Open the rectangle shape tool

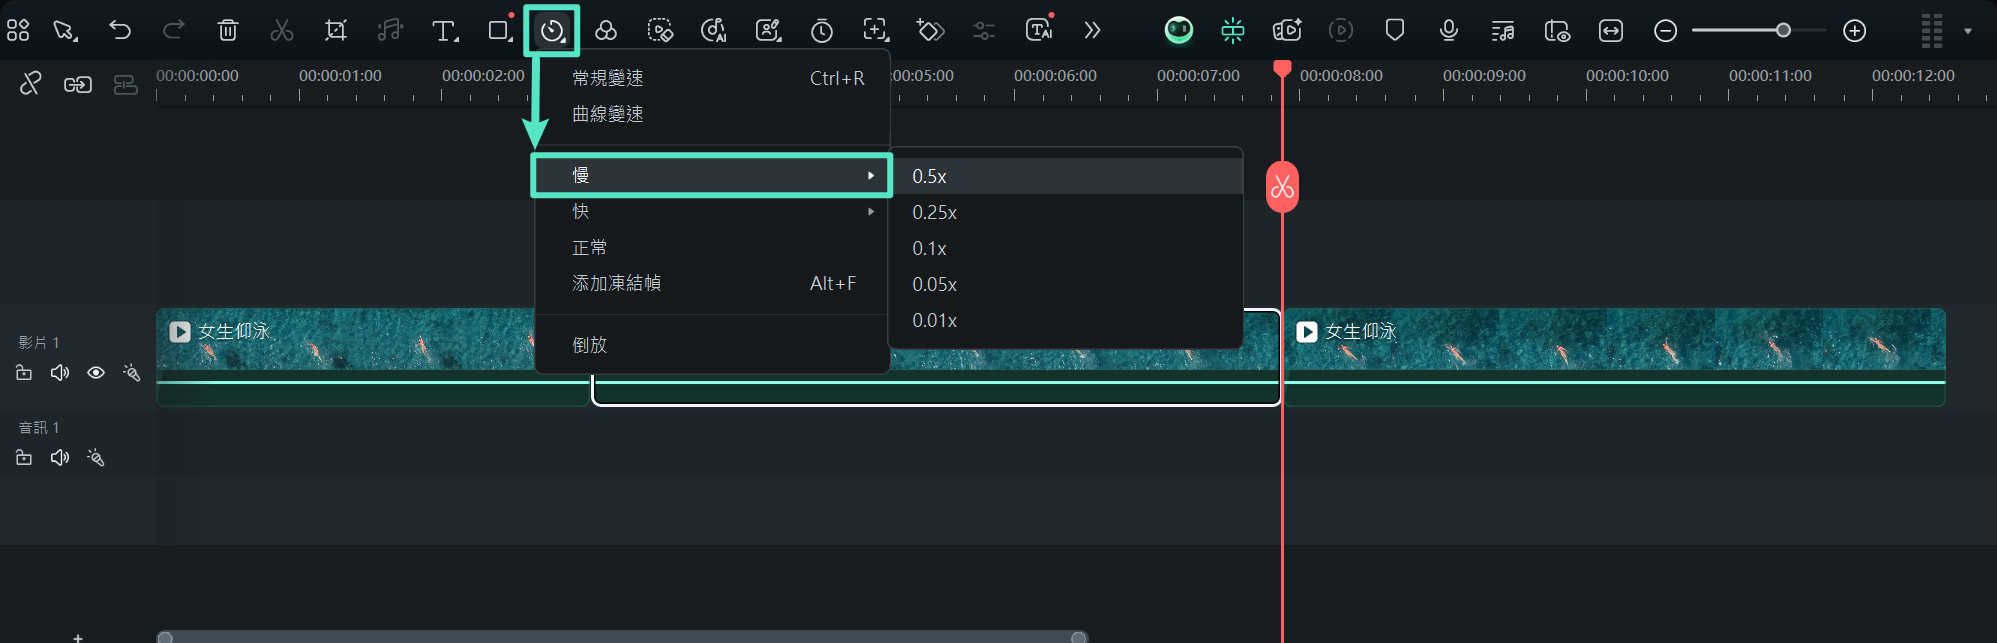click(499, 30)
